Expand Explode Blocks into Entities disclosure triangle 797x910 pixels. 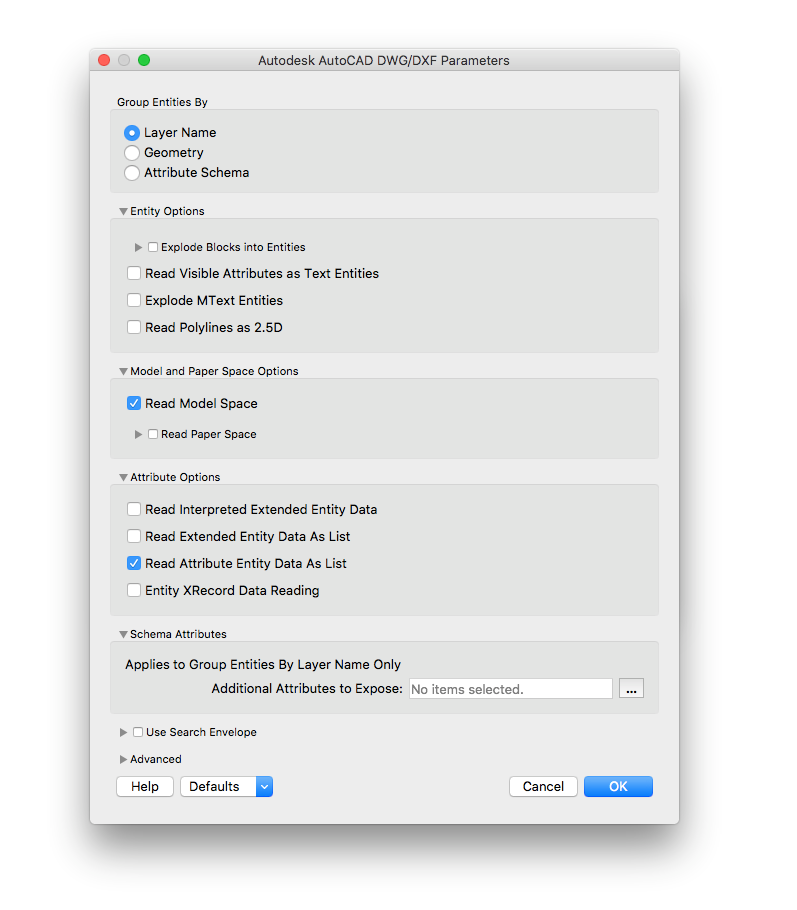pyautogui.click(x=139, y=247)
